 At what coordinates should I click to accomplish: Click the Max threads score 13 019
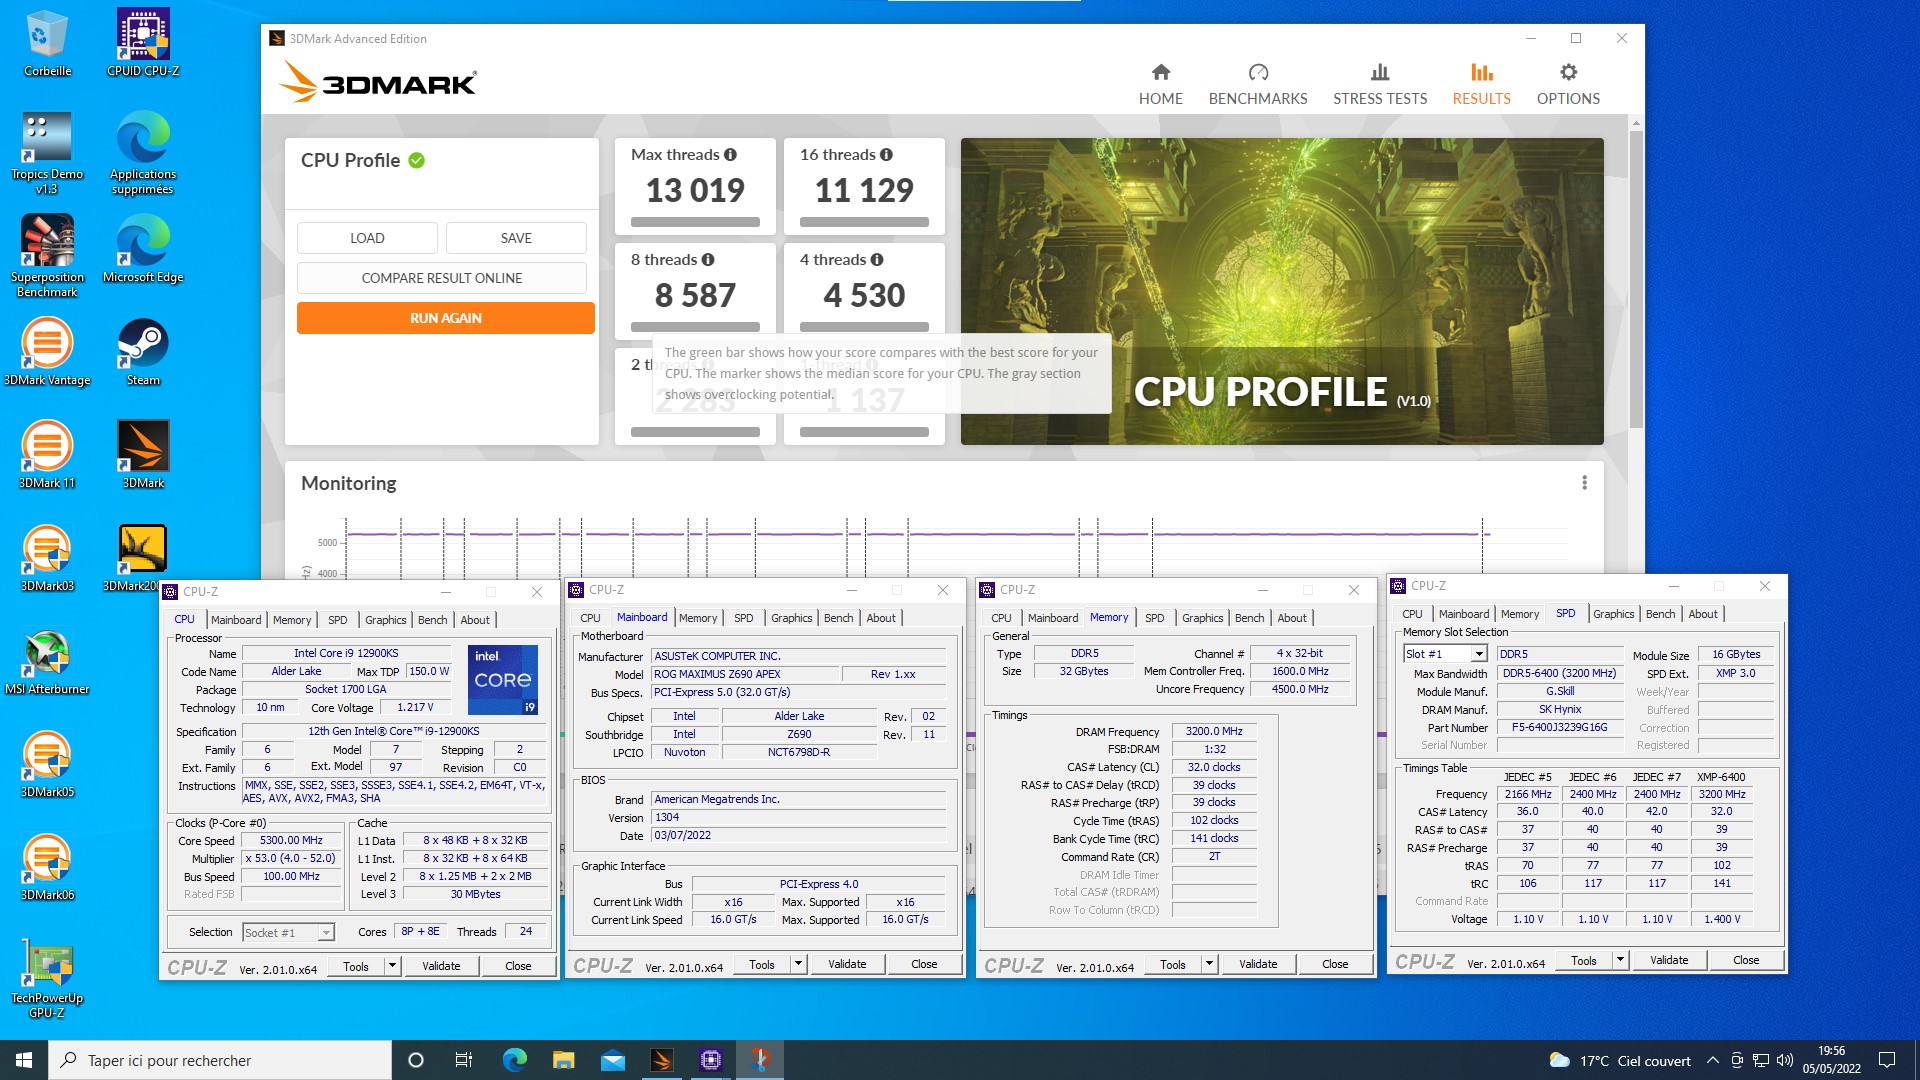(x=695, y=190)
